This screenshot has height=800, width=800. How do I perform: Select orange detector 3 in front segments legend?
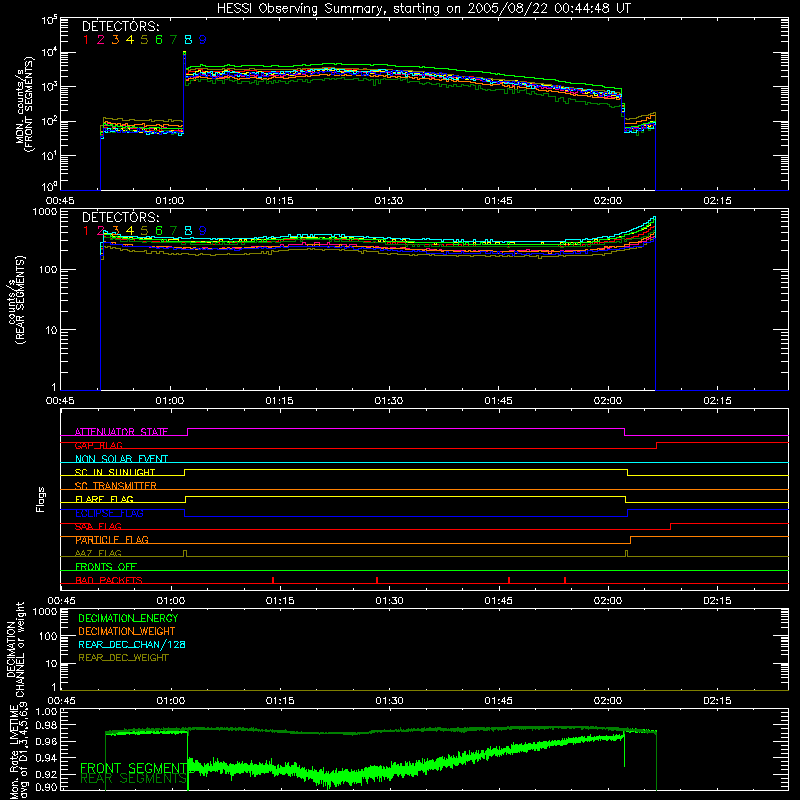(115, 40)
